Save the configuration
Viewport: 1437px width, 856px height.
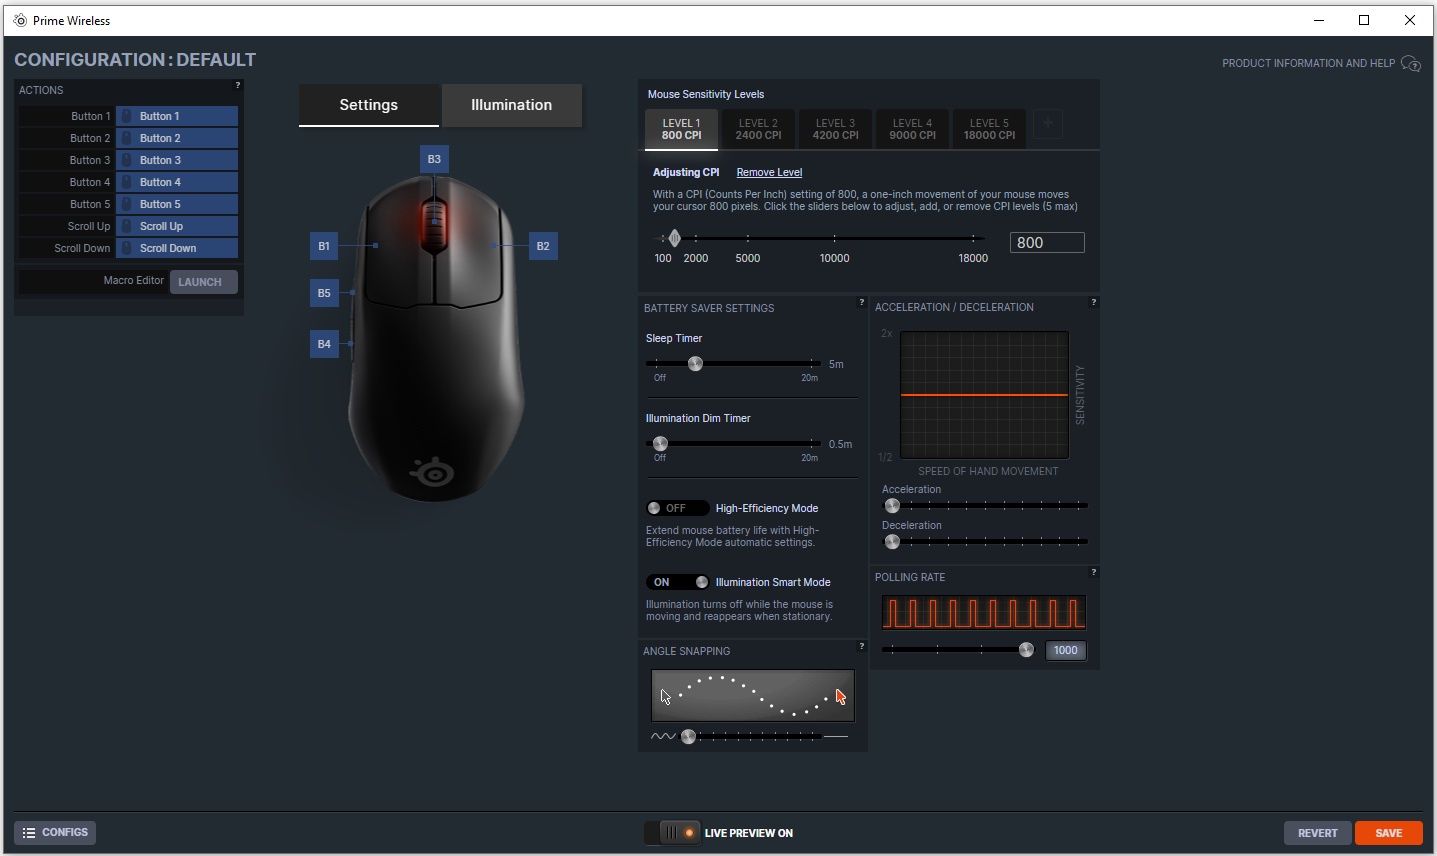point(1388,833)
